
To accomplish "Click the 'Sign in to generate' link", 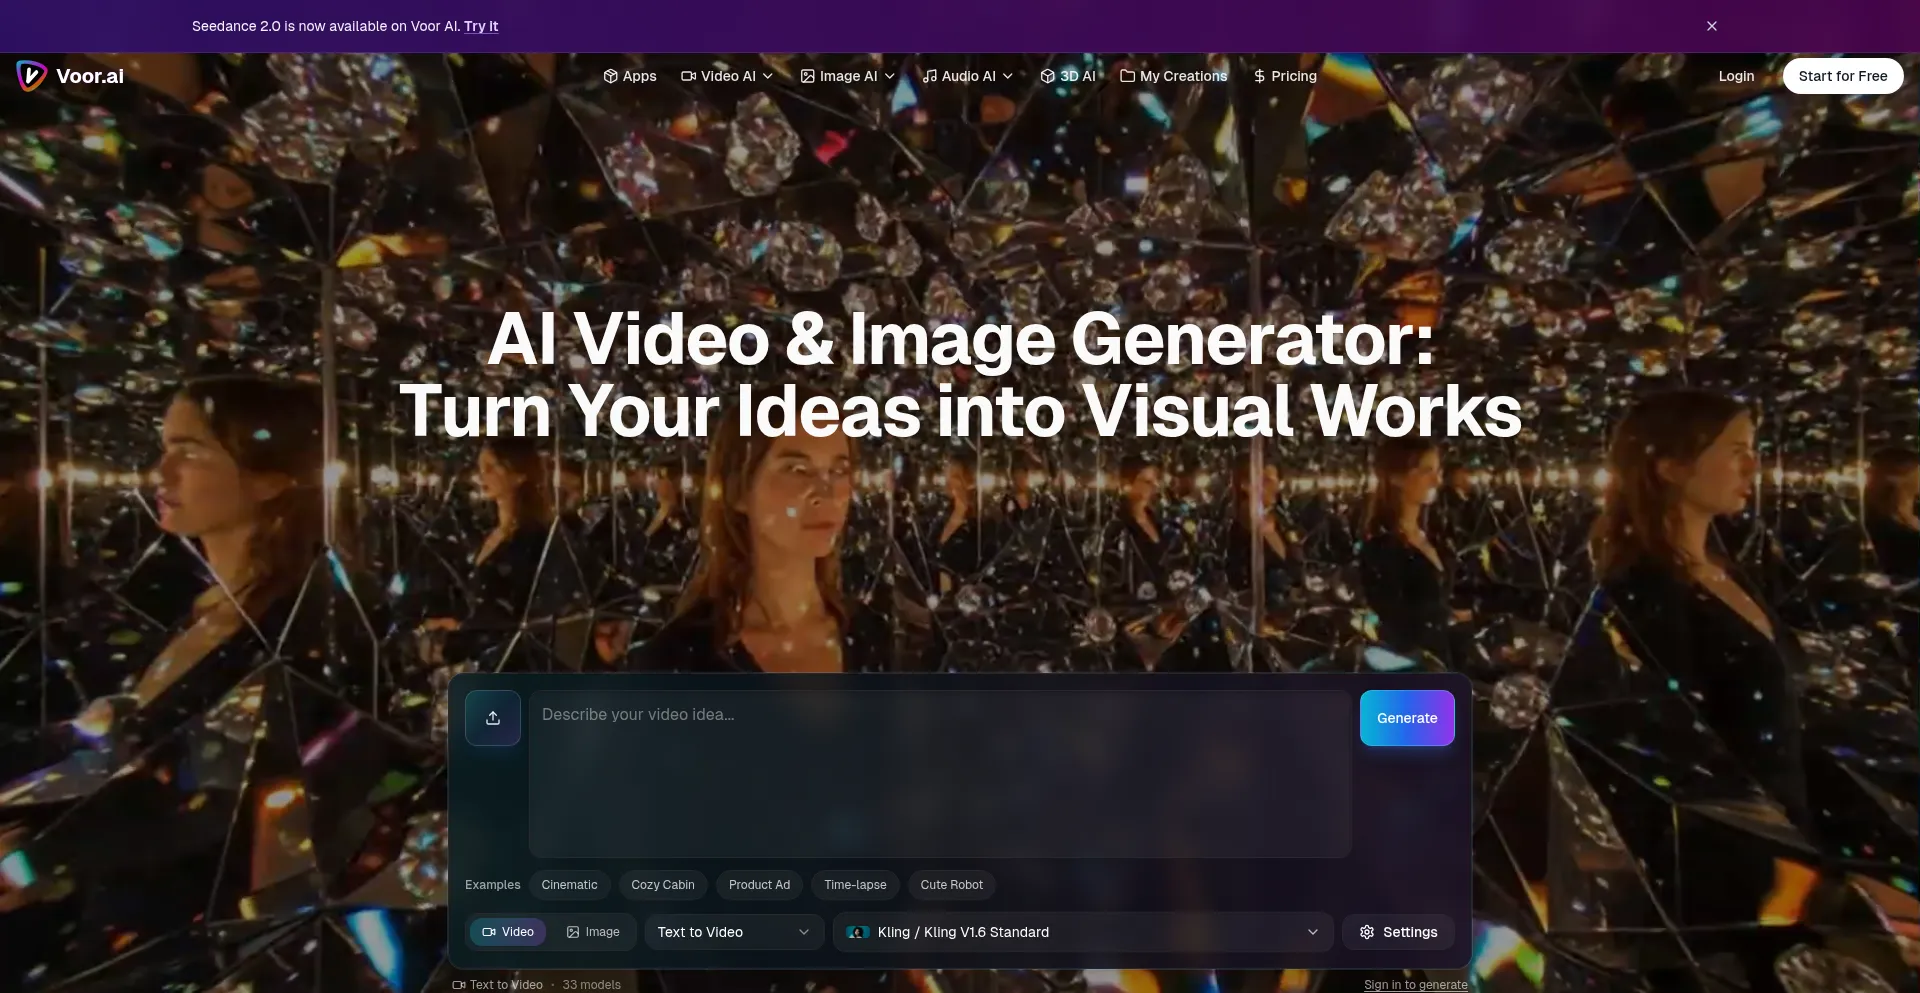I will click(1416, 985).
